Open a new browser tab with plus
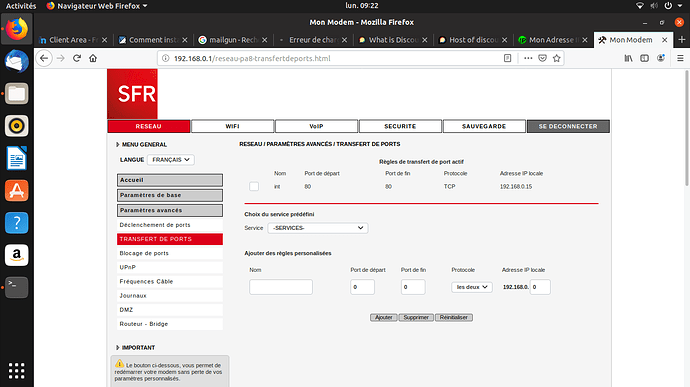Viewport: 690px width, 387px height. coord(682,40)
